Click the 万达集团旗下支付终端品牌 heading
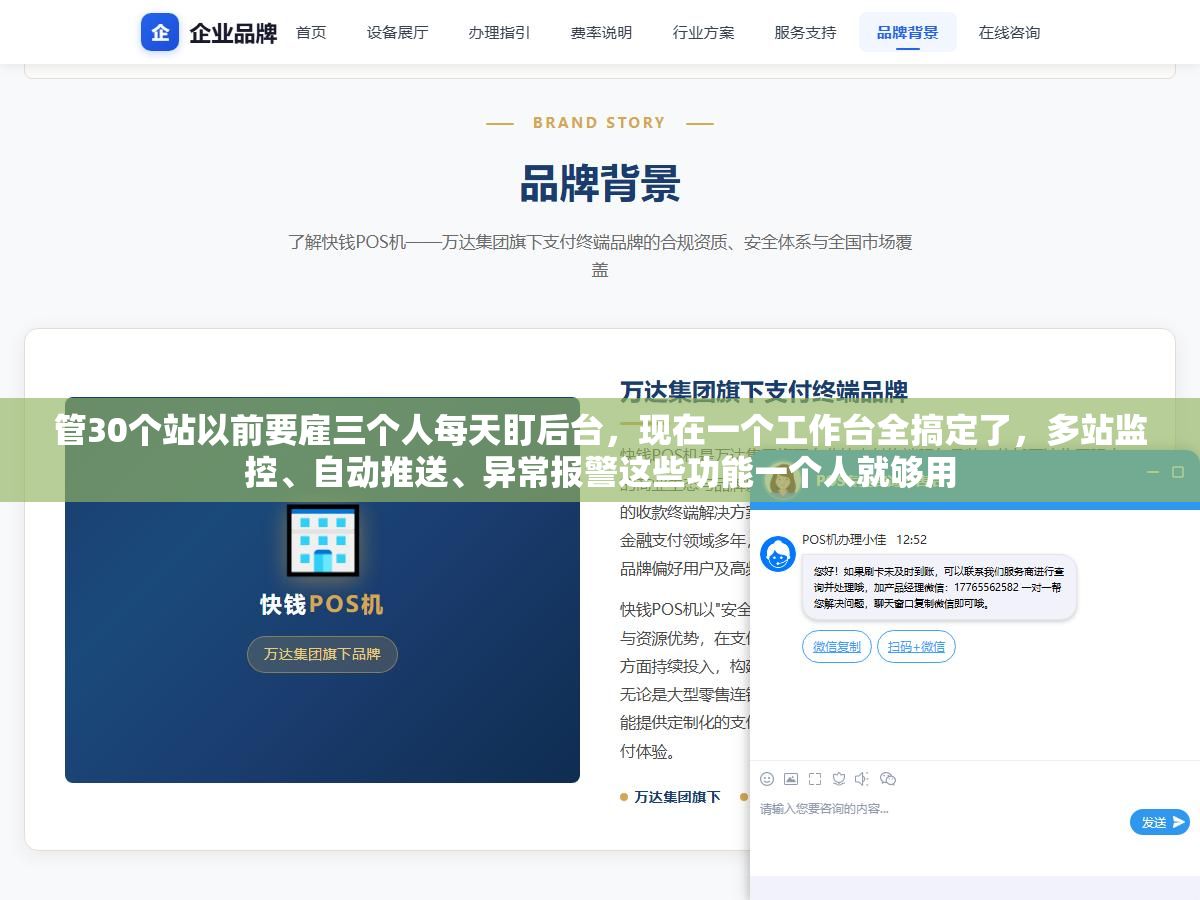 pos(764,390)
